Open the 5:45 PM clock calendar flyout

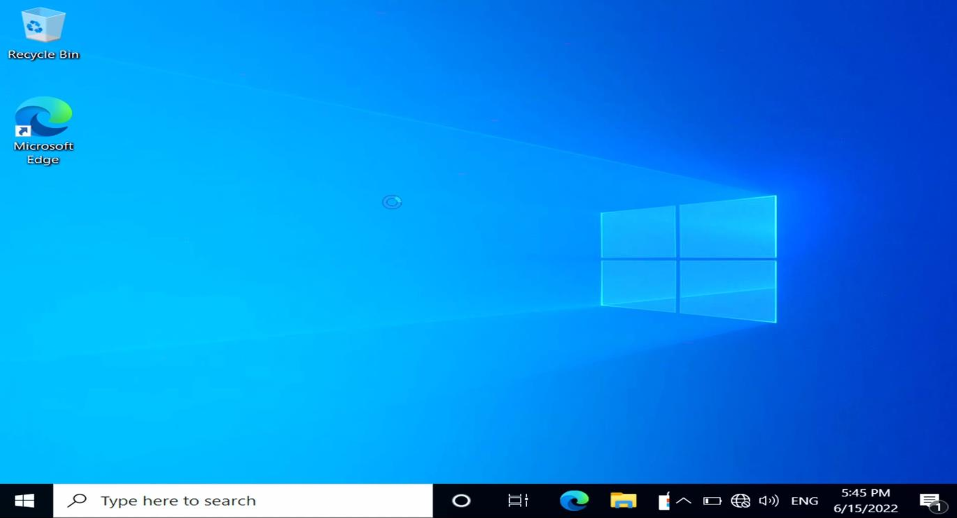click(x=865, y=501)
